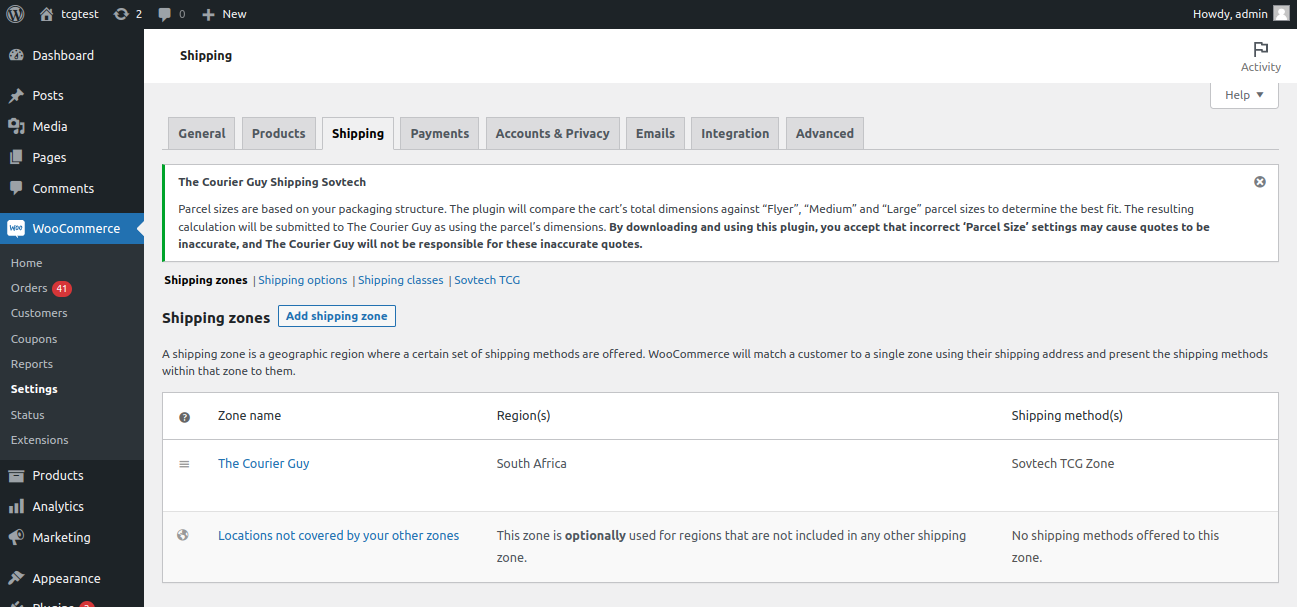This screenshot has height=607, width=1297.
Task: Dismiss the Courier Guy notice
Action: point(1260,182)
